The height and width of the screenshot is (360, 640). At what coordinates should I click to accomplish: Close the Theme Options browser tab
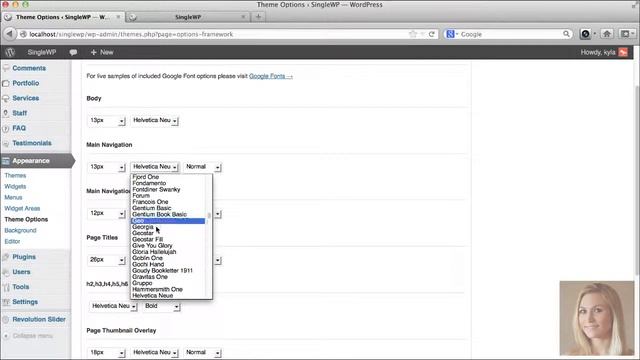[x=118, y=17]
